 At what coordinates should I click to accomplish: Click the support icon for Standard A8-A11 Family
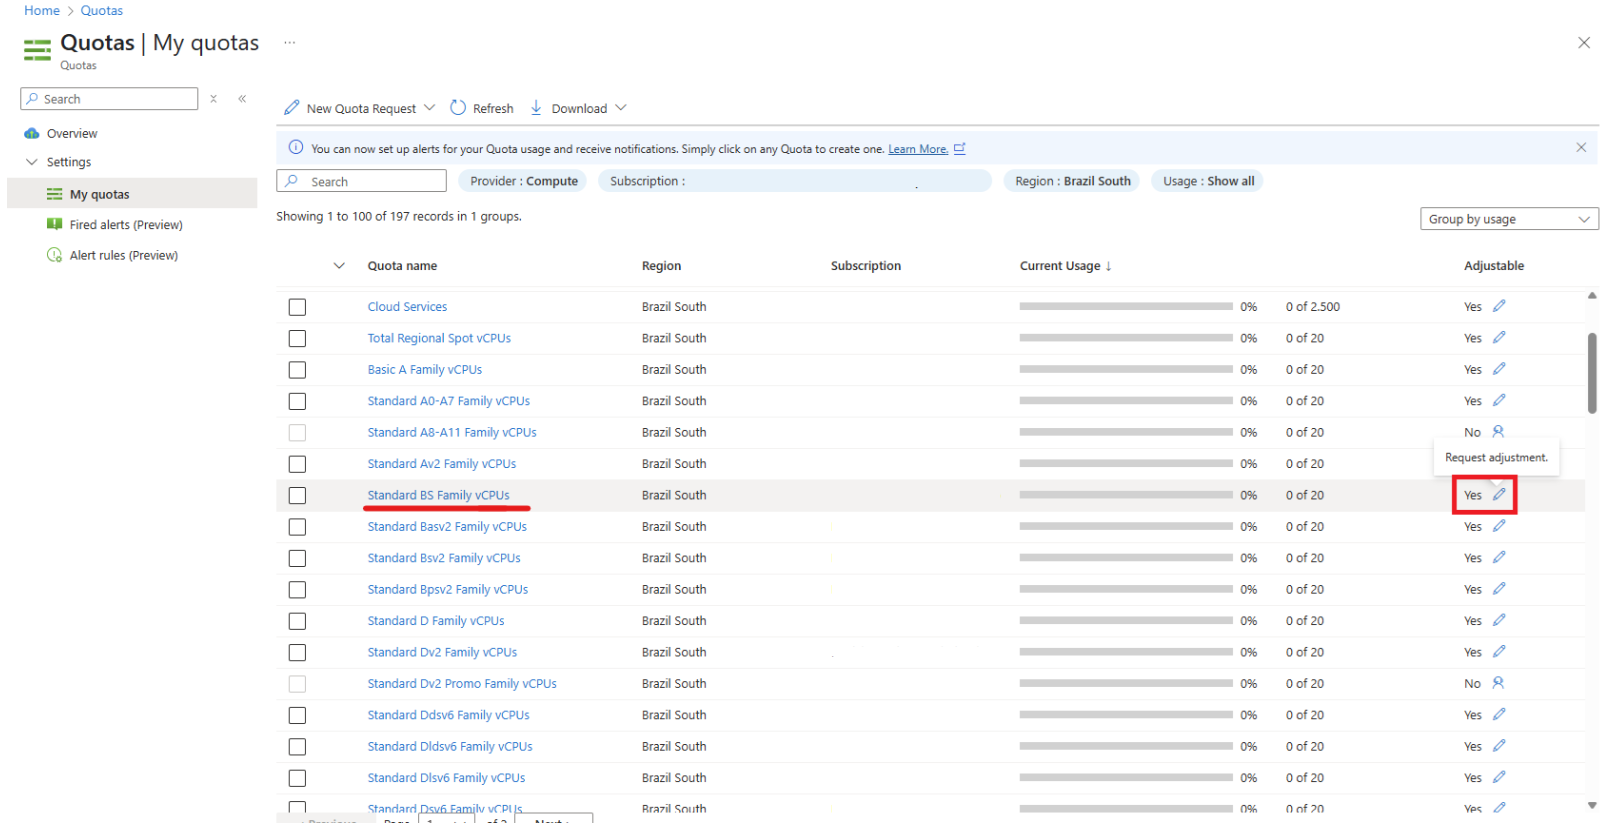pos(1498,432)
